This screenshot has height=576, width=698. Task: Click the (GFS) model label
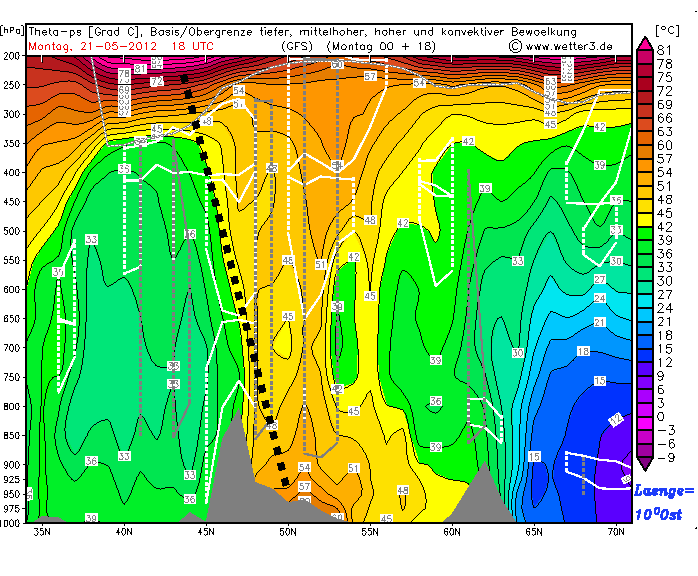(296, 45)
